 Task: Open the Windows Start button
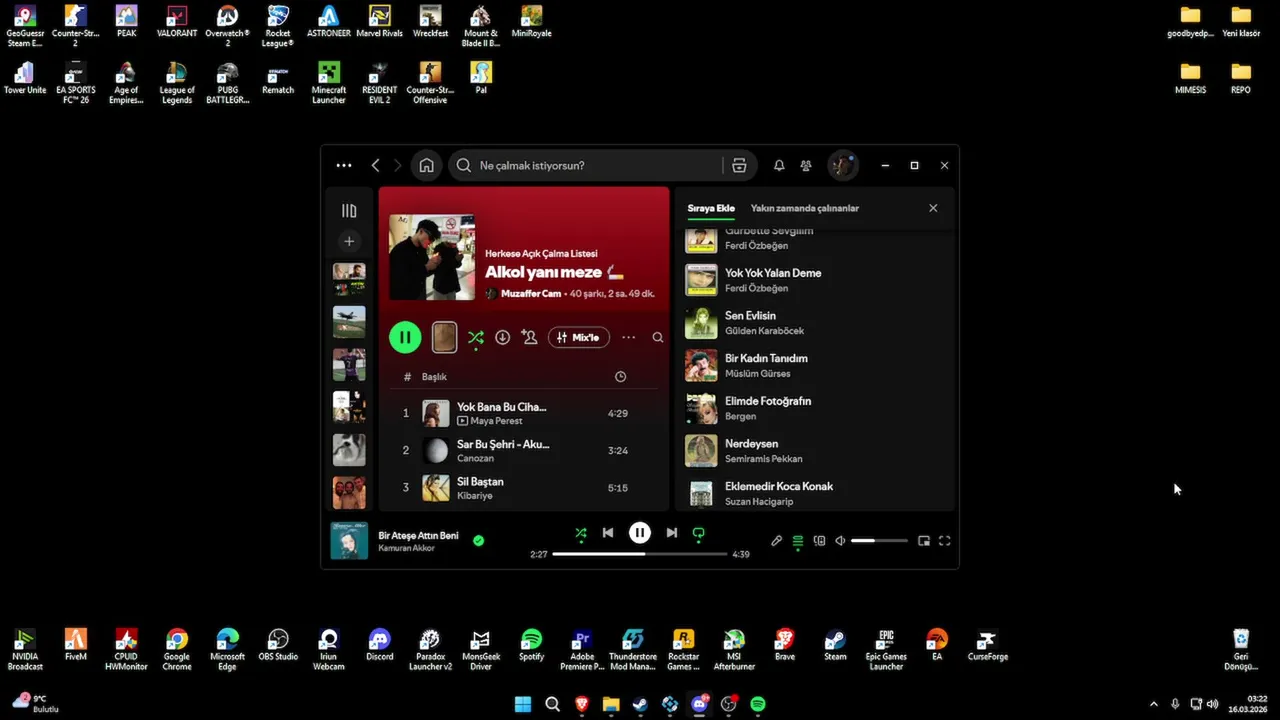pyautogui.click(x=523, y=704)
